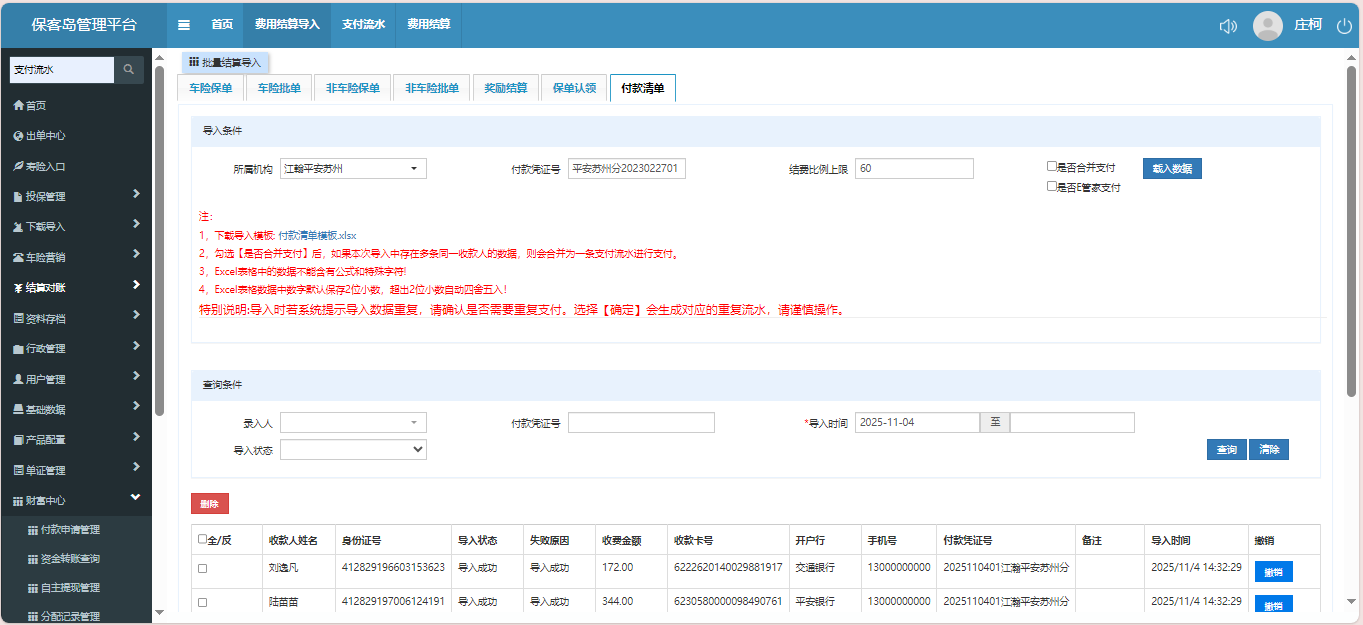The image size is (1363, 625).
Task: Open 出单中心 globe icon in sidebar
Action: click(x=18, y=136)
